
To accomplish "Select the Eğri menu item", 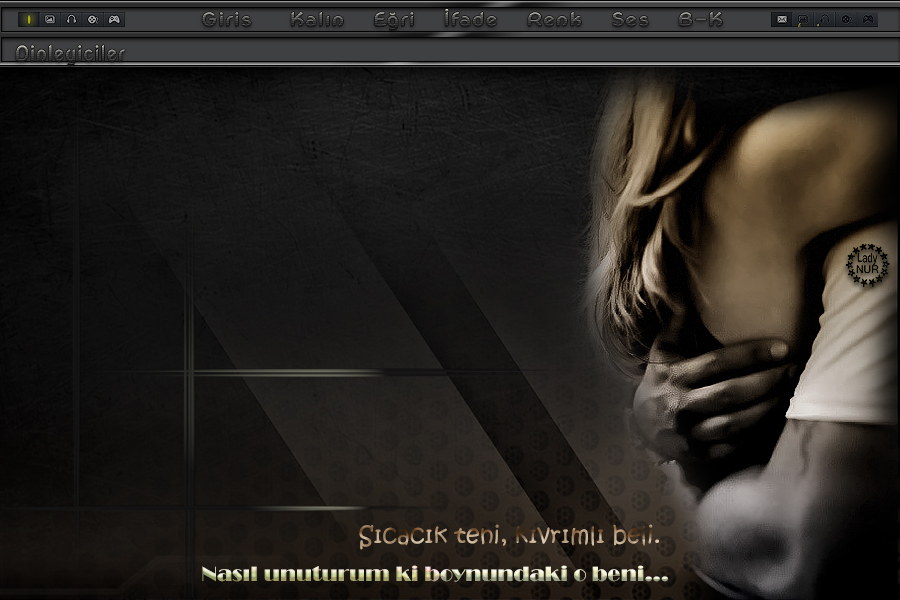I will (x=394, y=19).
